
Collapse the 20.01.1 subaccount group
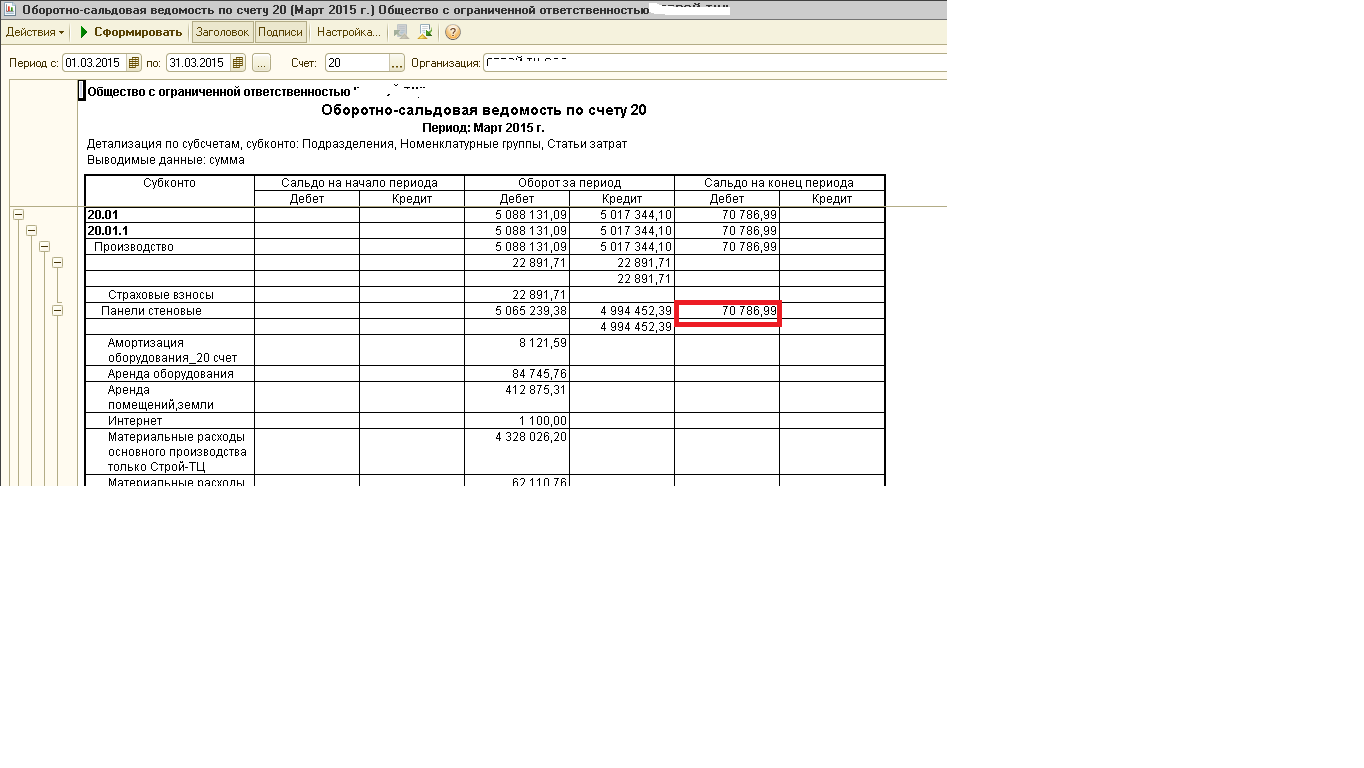pyautogui.click(x=31, y=230)
